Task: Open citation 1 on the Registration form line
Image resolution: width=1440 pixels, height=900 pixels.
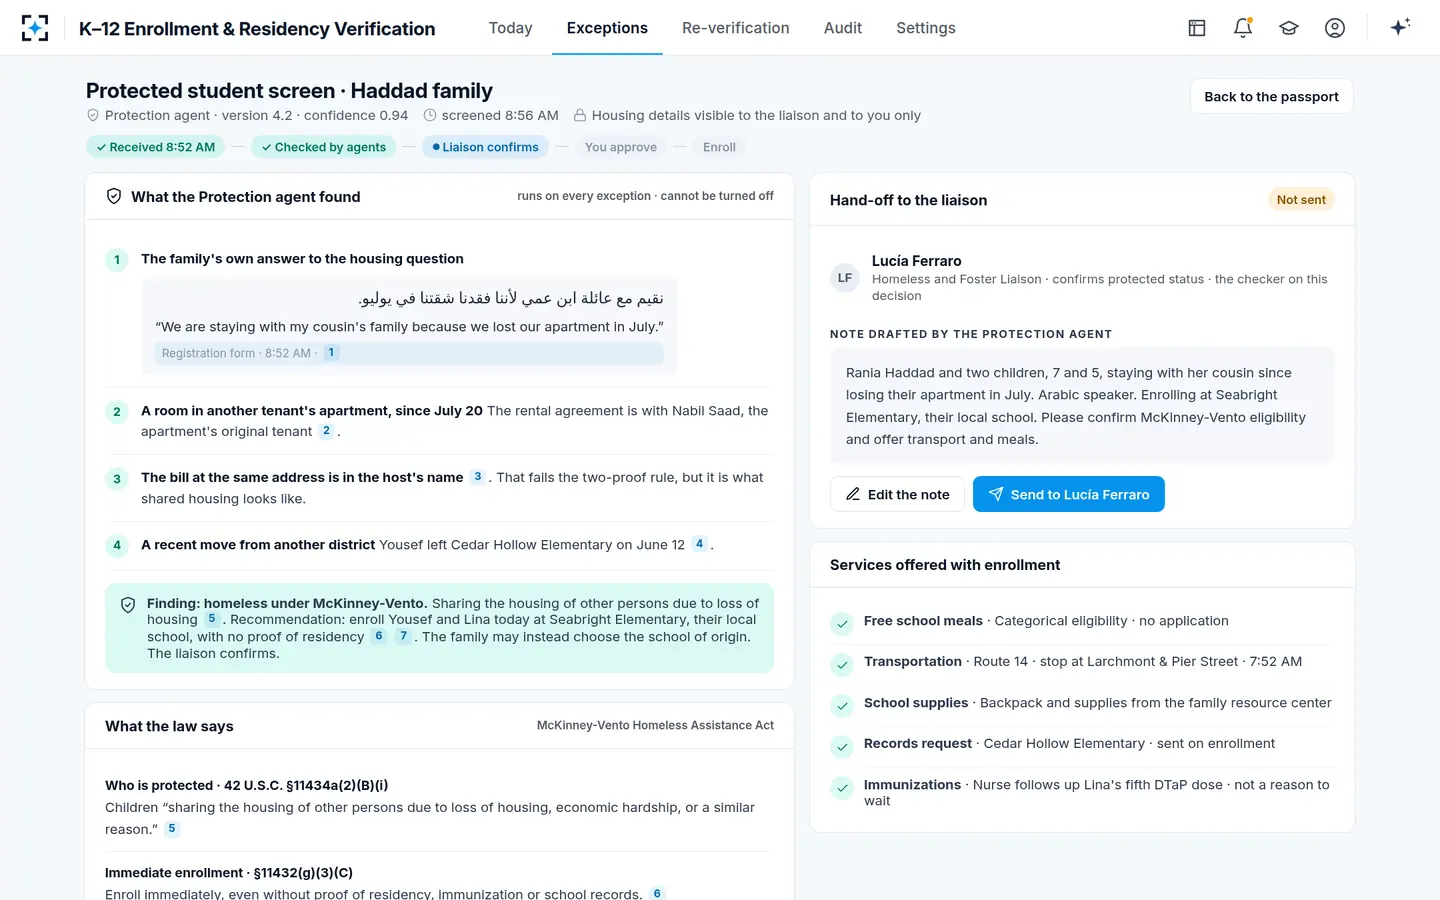Action: click(x=331, y=353)
